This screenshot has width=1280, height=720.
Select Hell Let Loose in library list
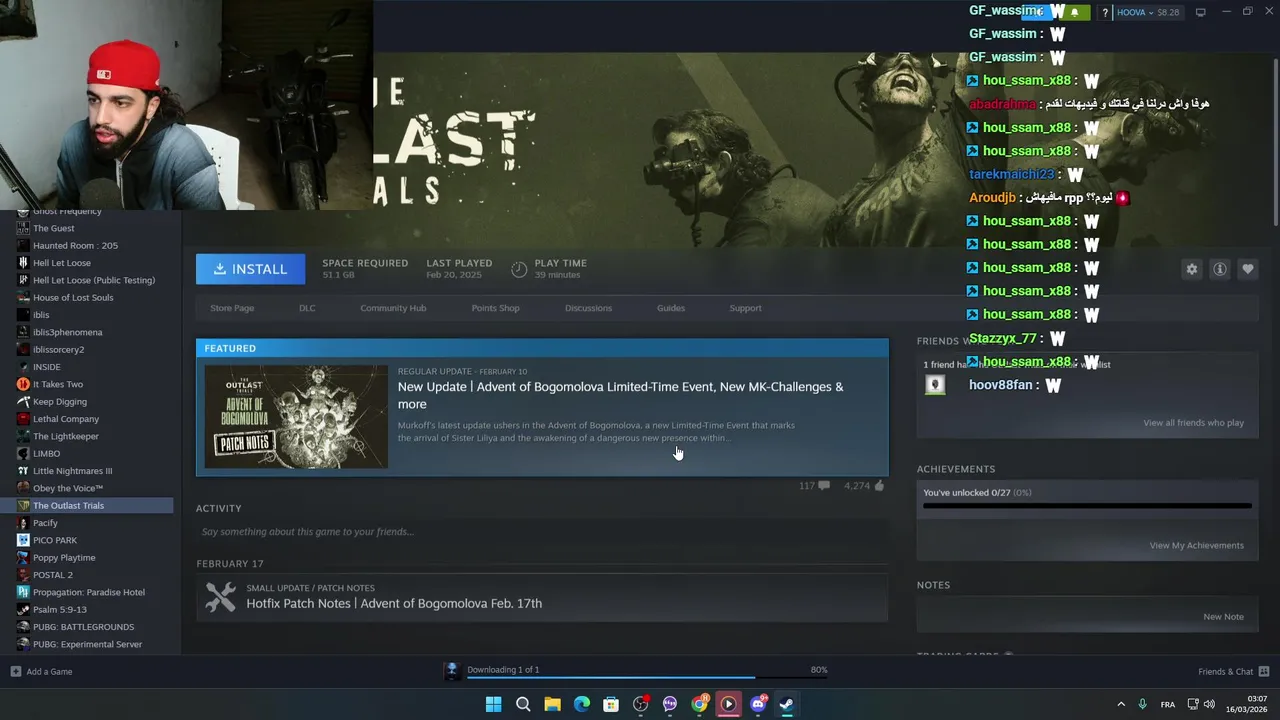pos(62,263)
